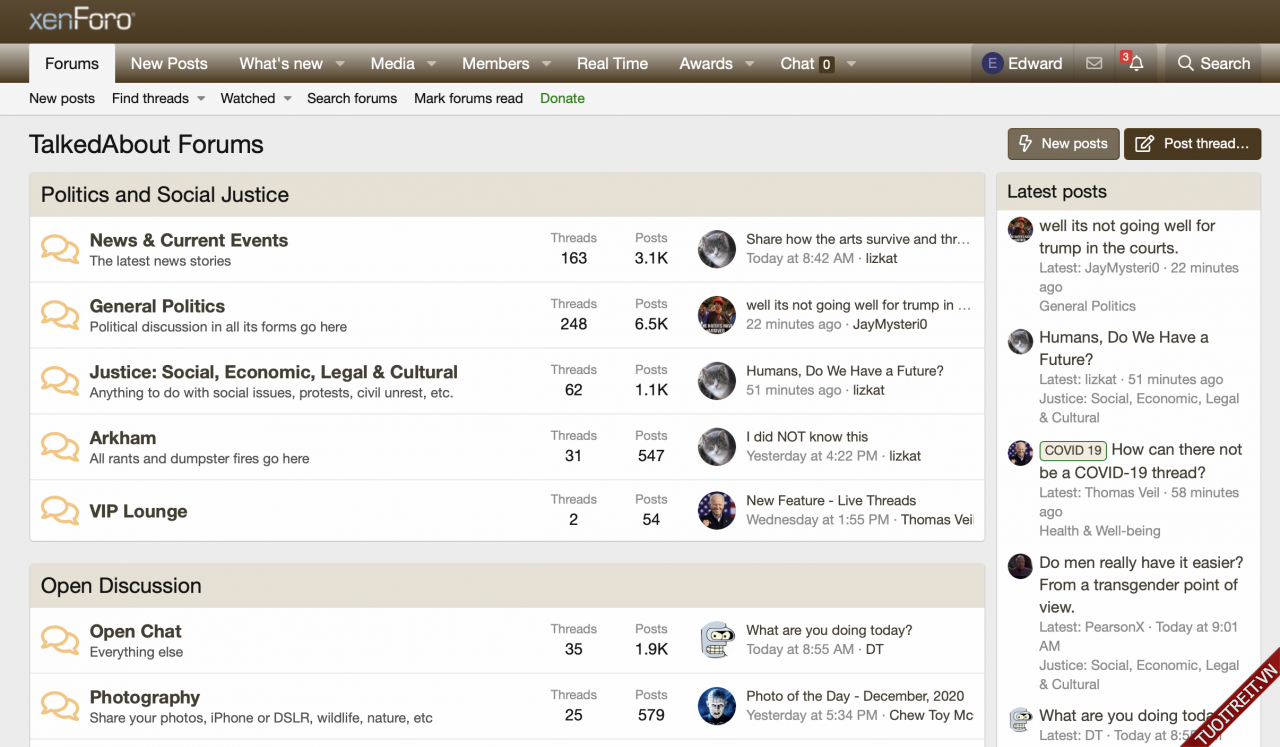
Task: Expand the What's new dropdown arrow
Action: tap(340, 63)
